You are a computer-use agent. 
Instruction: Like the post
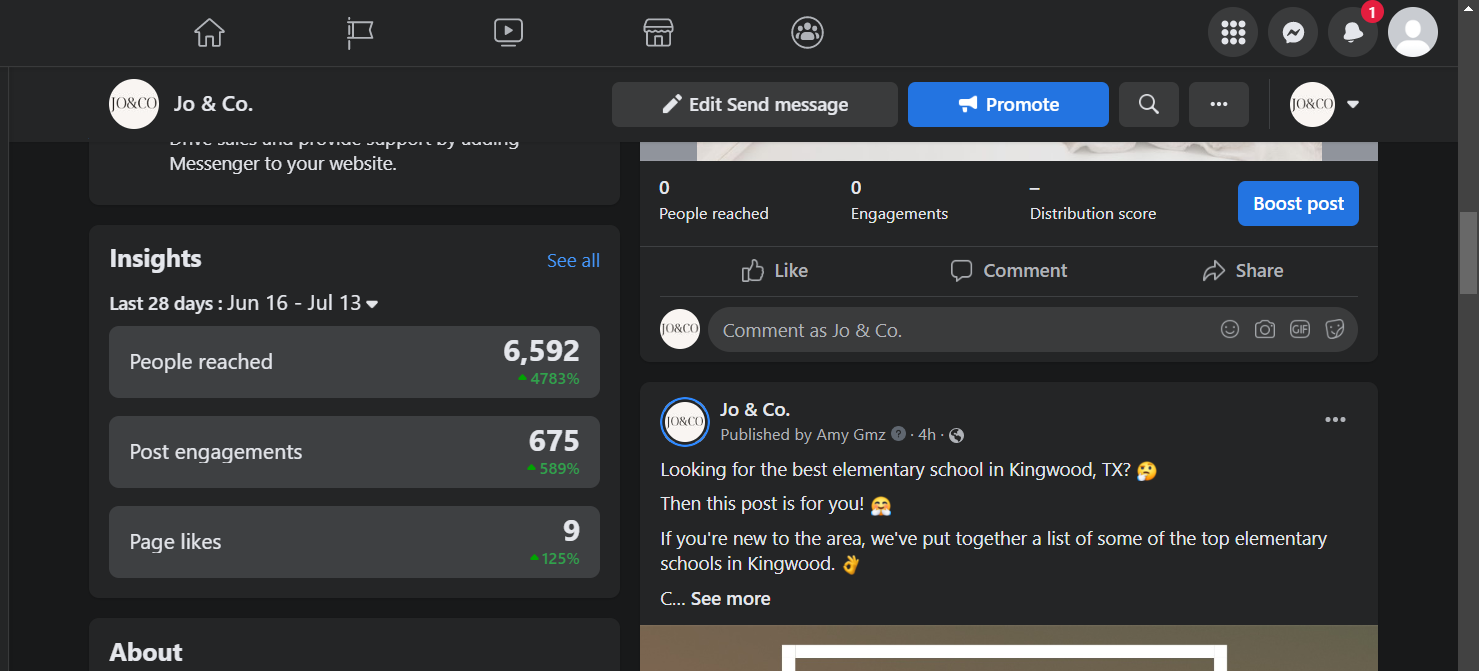click(775, 270)
